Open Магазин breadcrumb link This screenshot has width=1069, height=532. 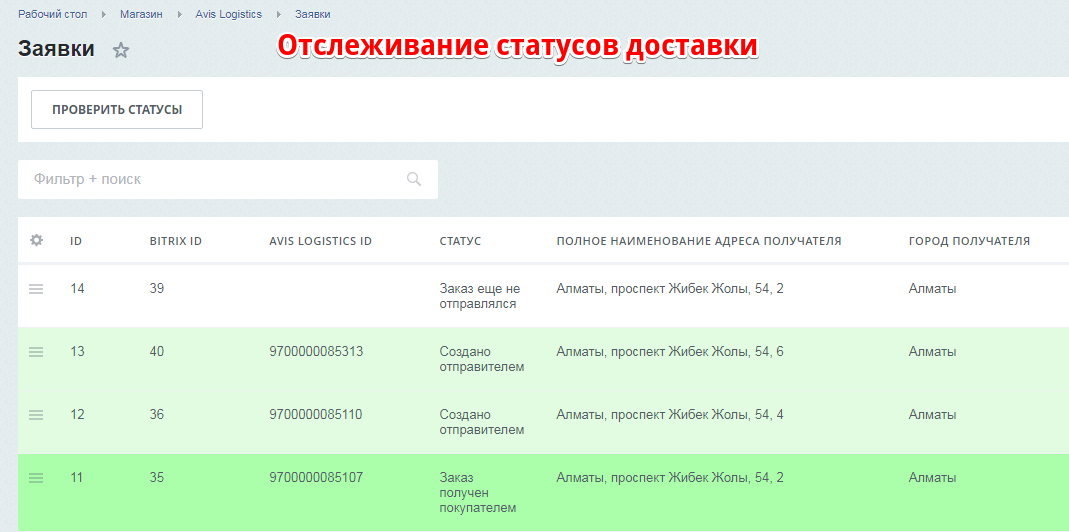tap(141, 14)
